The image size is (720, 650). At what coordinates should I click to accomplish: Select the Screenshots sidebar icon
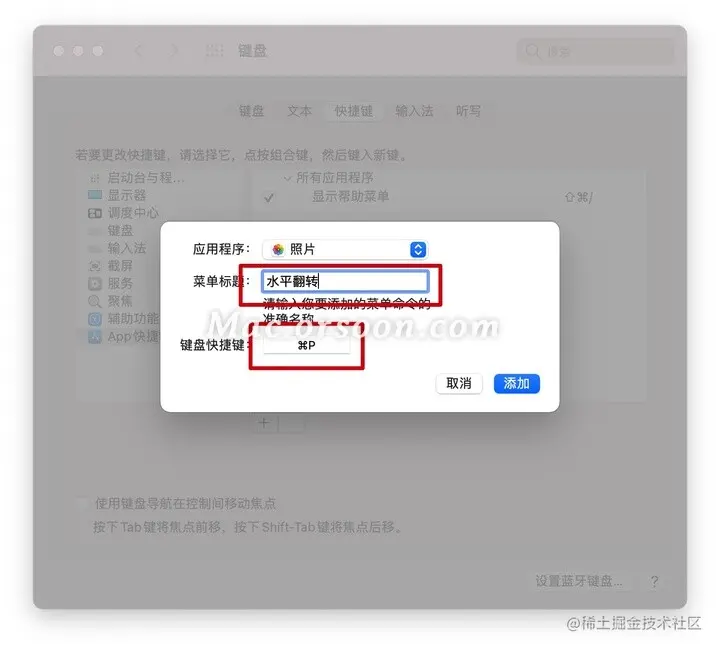[x=95, y=266]
